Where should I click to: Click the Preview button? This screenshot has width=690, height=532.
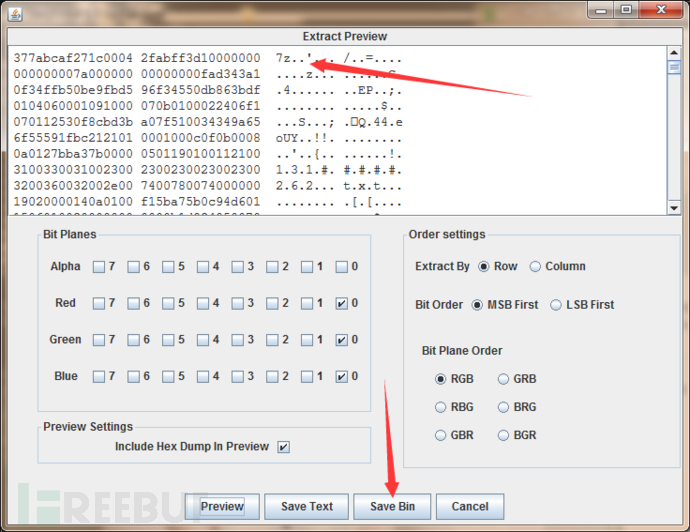[x=222, y=506]
